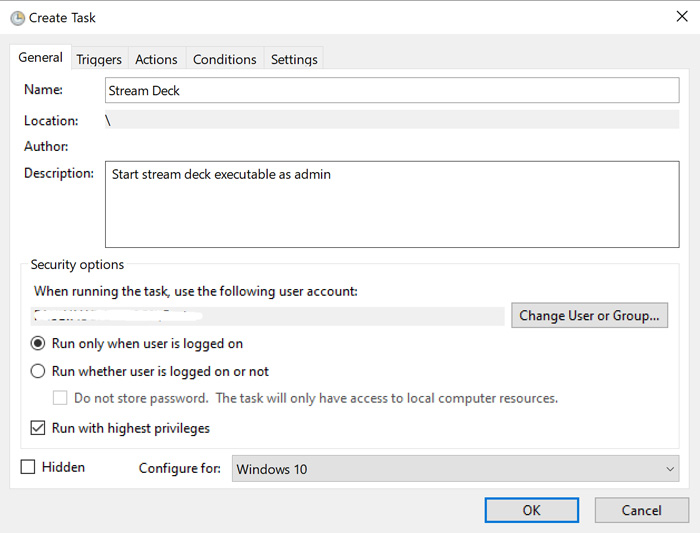Select the Conditions tab
Screen dimensions: 700x533
[x=224, y=59]
